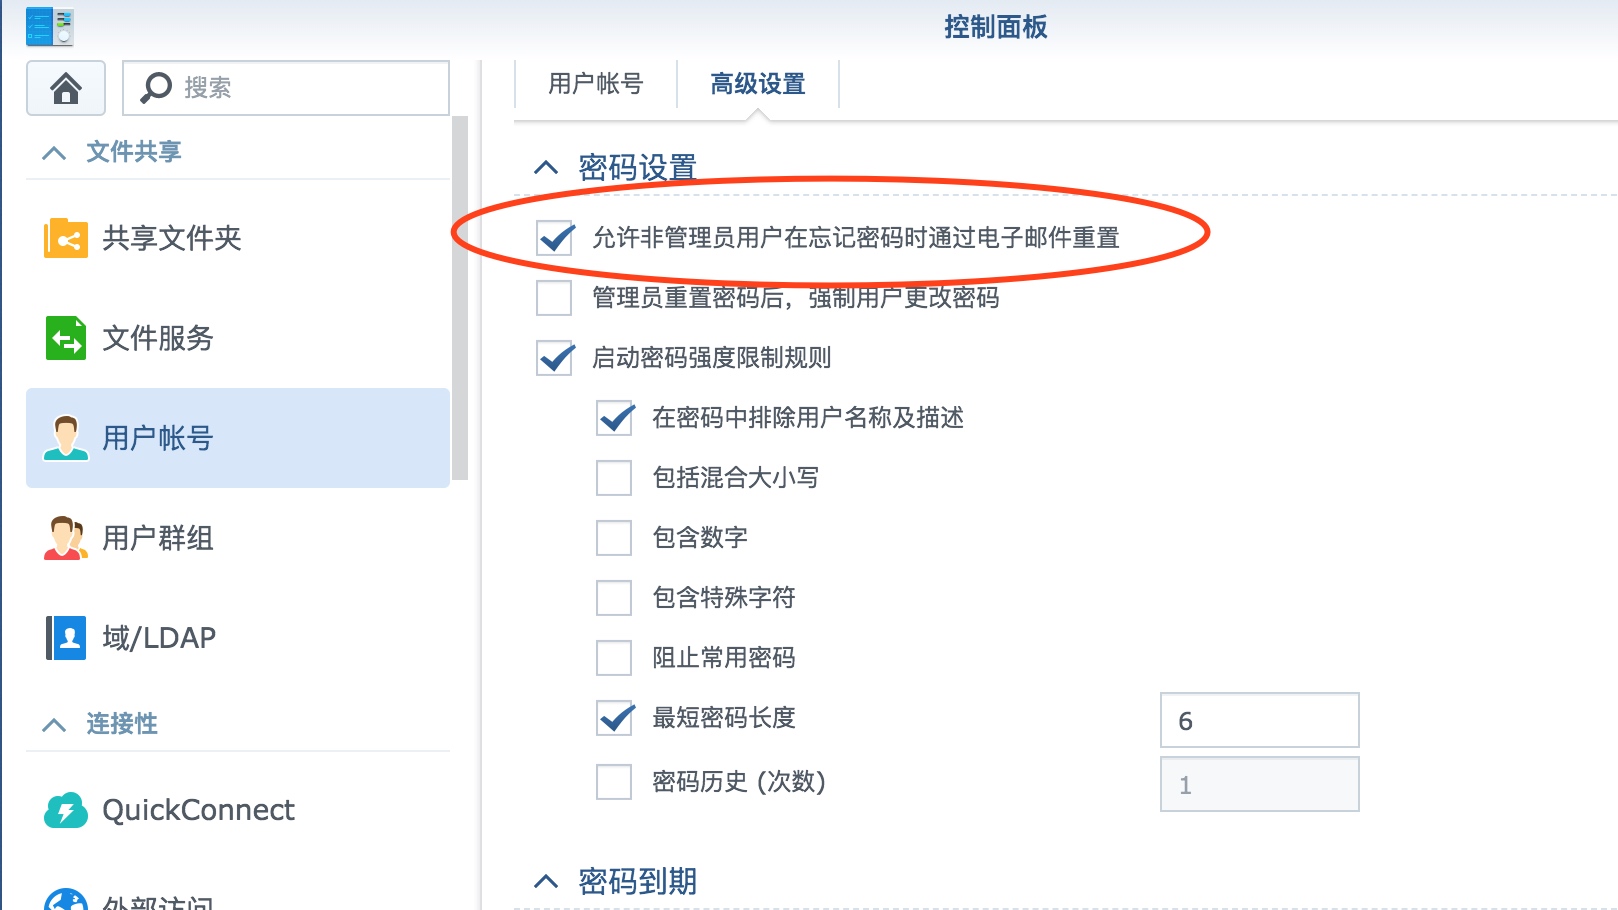This screenshot has width=1618, height=910.
Task: Collapse the 密码到期 section
Action: coord(546,881)
